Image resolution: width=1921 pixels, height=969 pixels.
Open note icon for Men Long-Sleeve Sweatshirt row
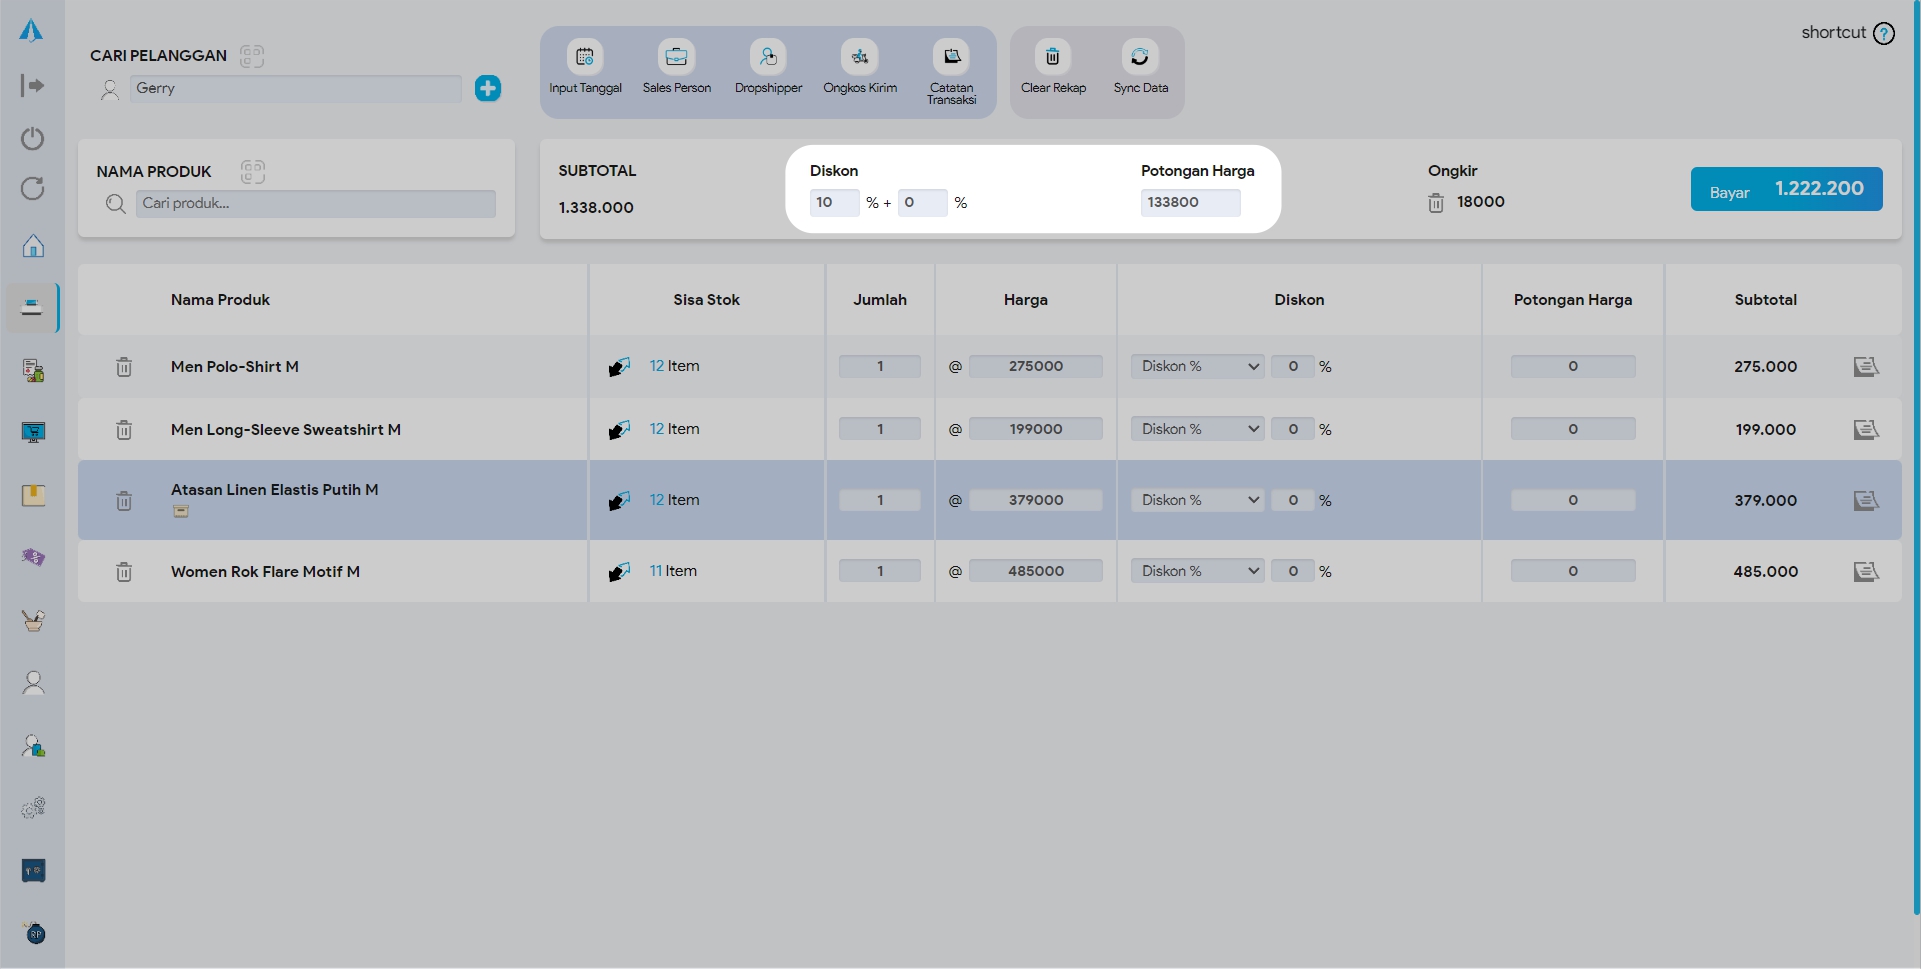click(x=1865, y=430)
